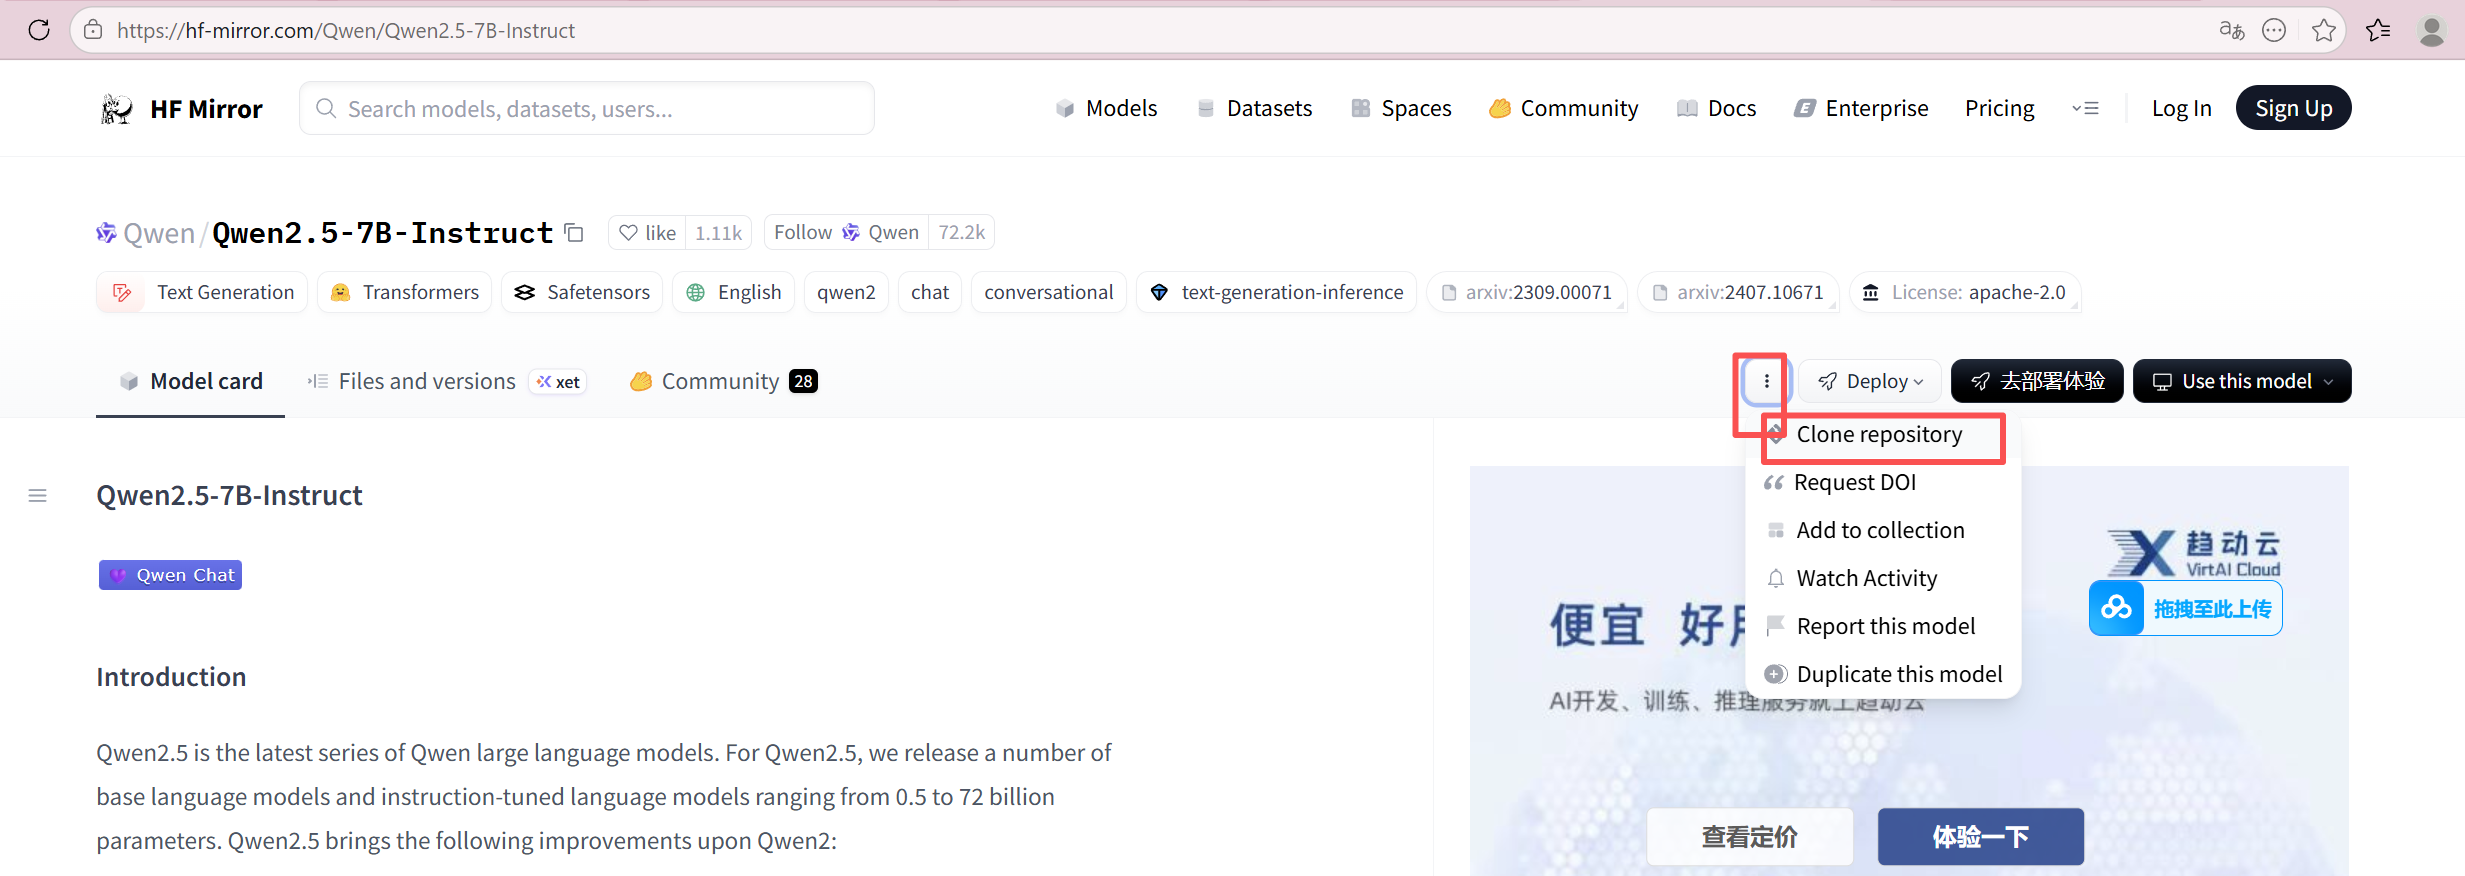Select the chat tag

930,292
